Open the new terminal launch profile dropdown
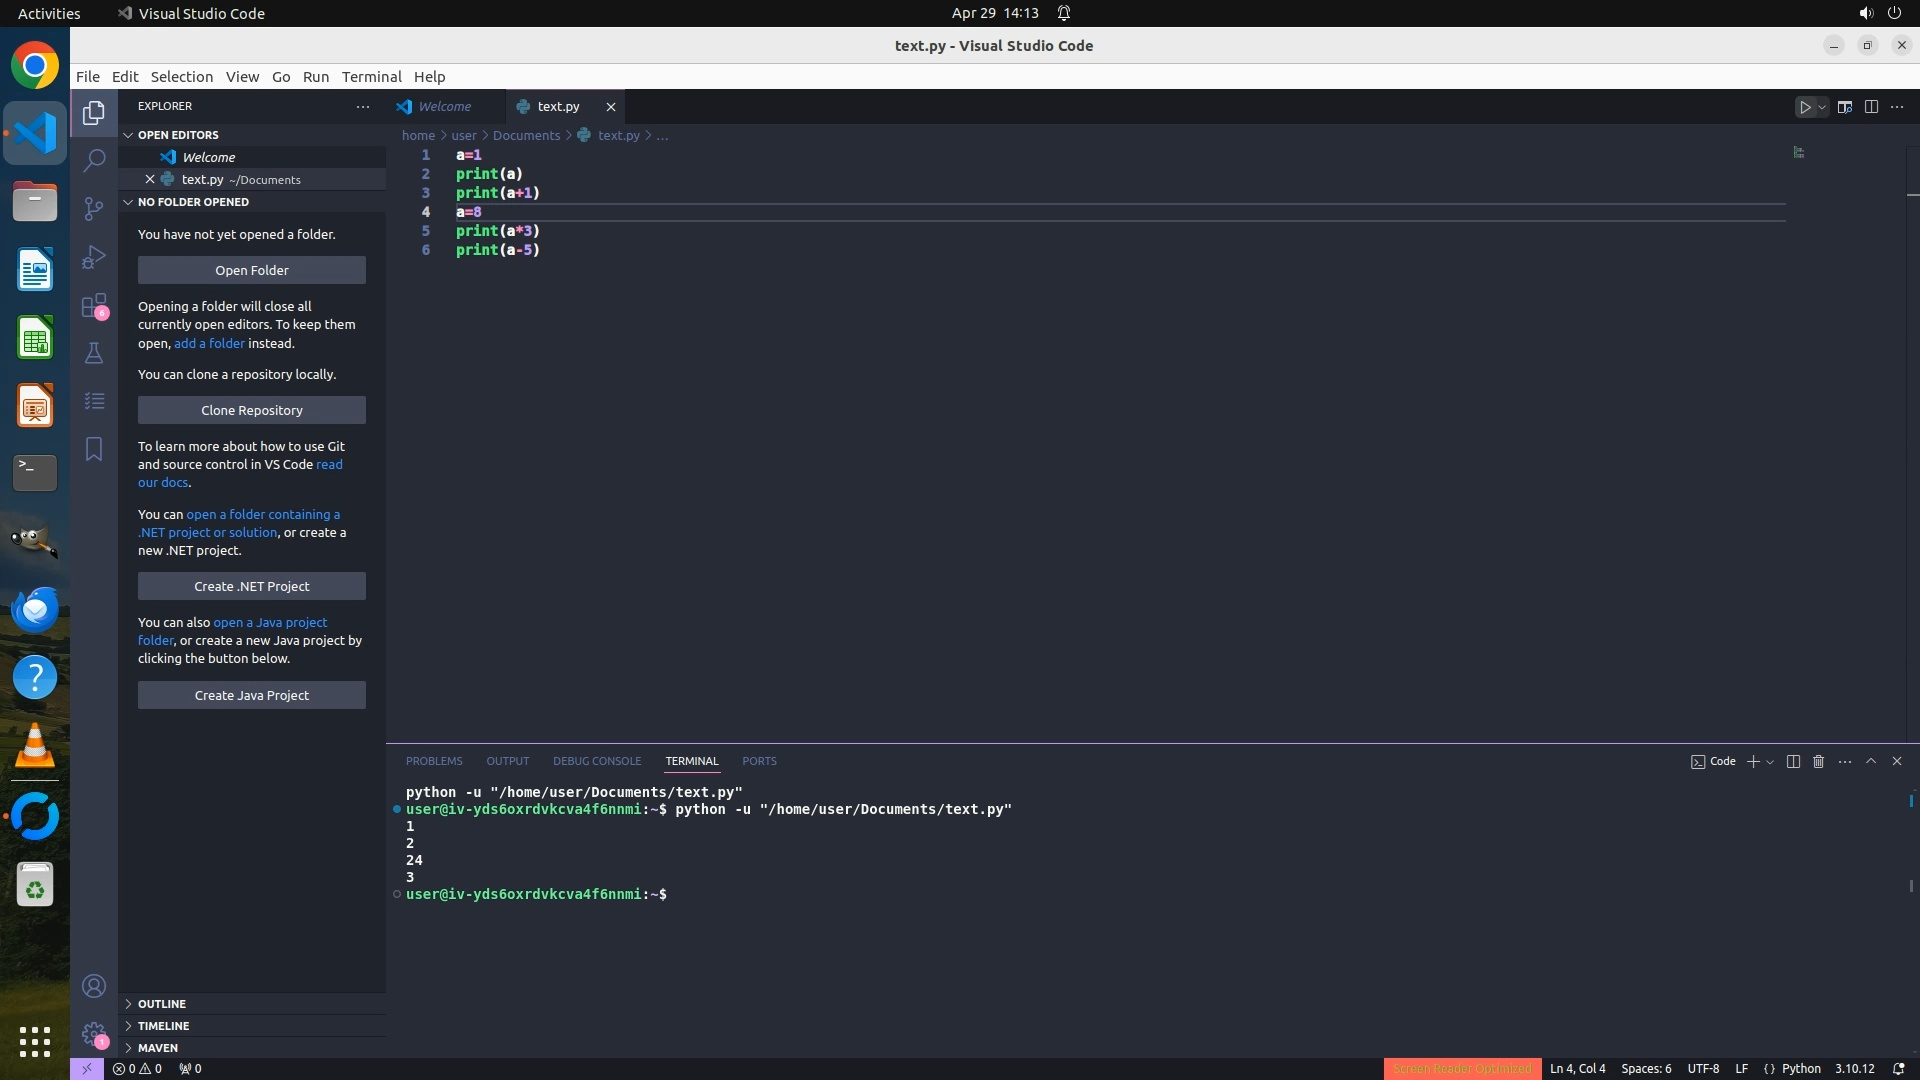Viewport: 1920px width, 1080px height. click(1770, 762)
